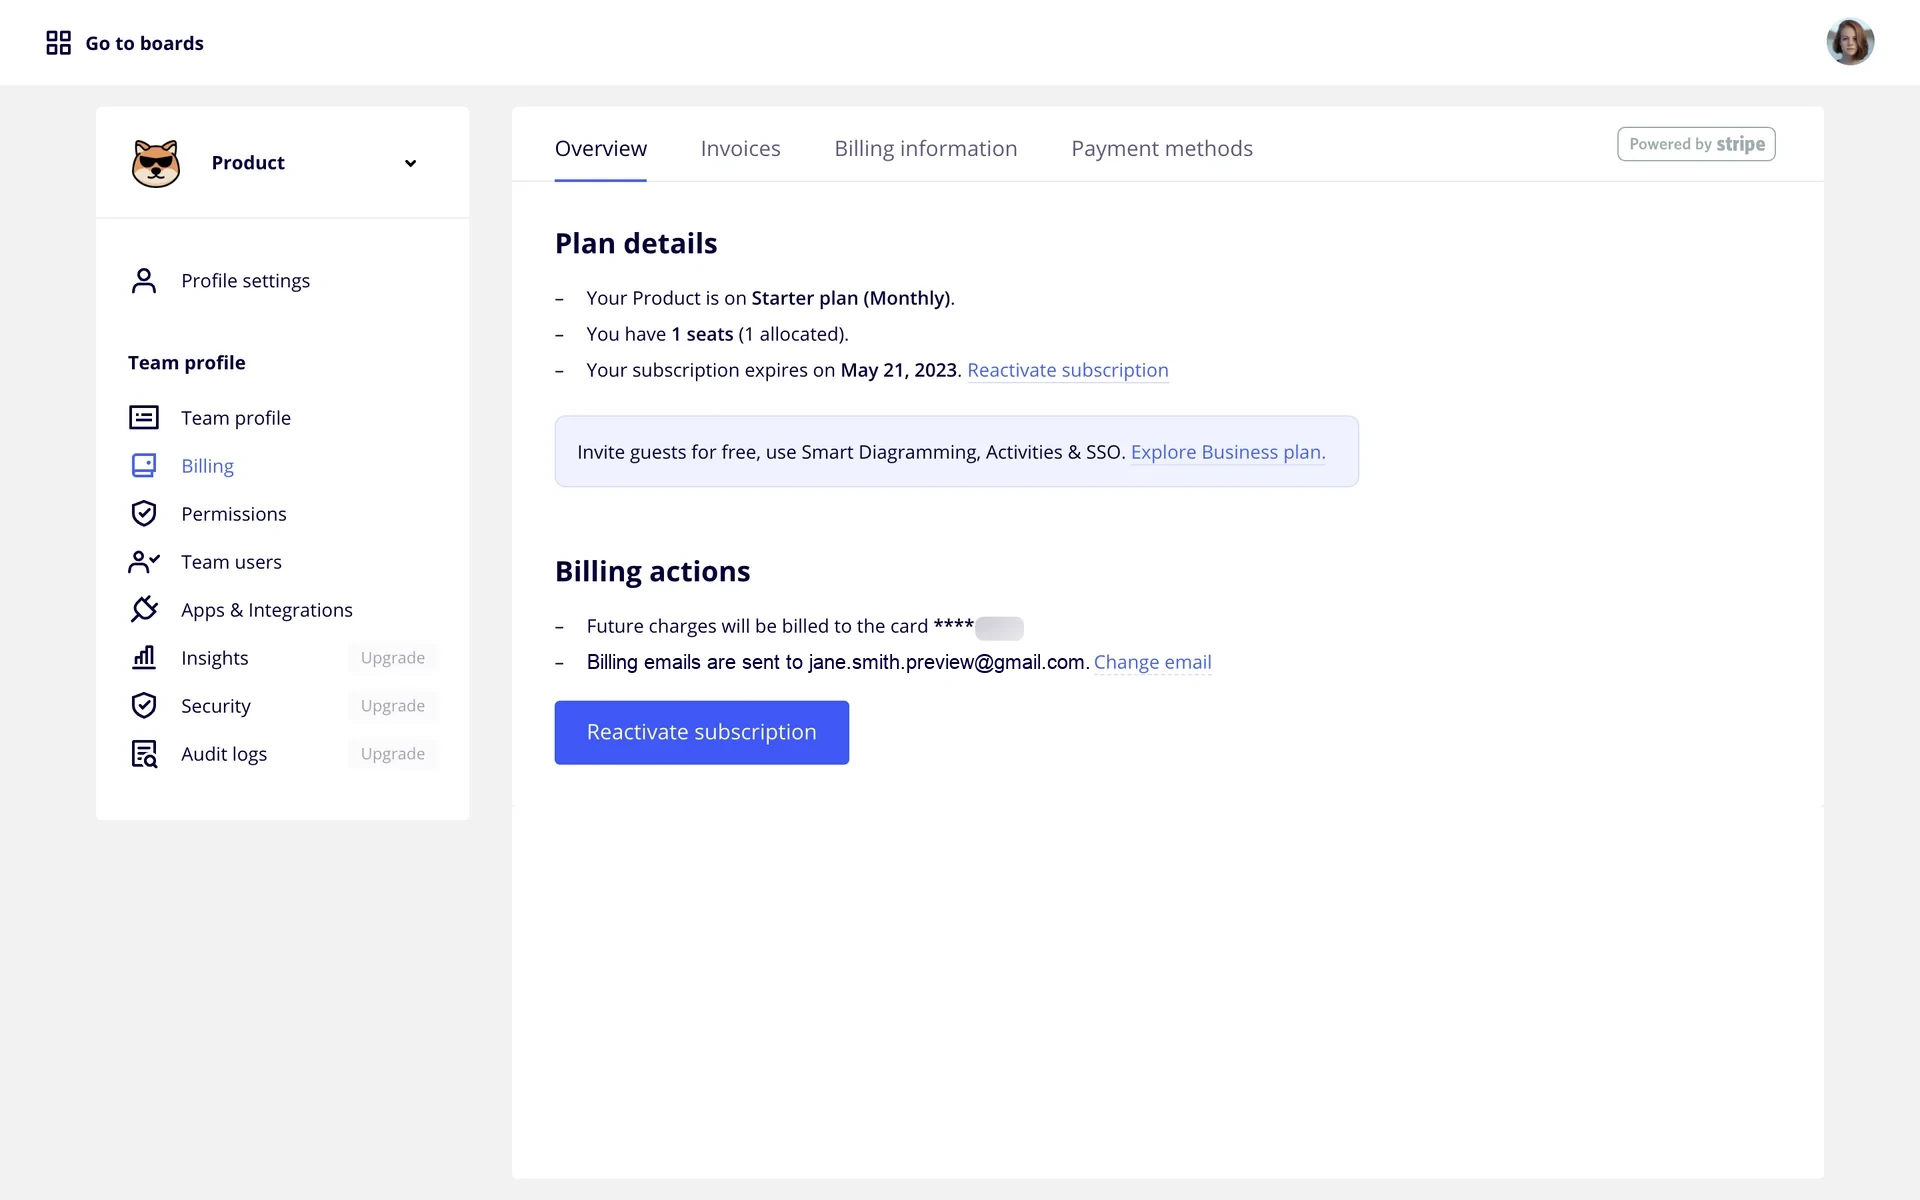This screenshot has width=1920, height=1200.
Task: Switch to the Invoices tab
Action: [x=740, y=148]
